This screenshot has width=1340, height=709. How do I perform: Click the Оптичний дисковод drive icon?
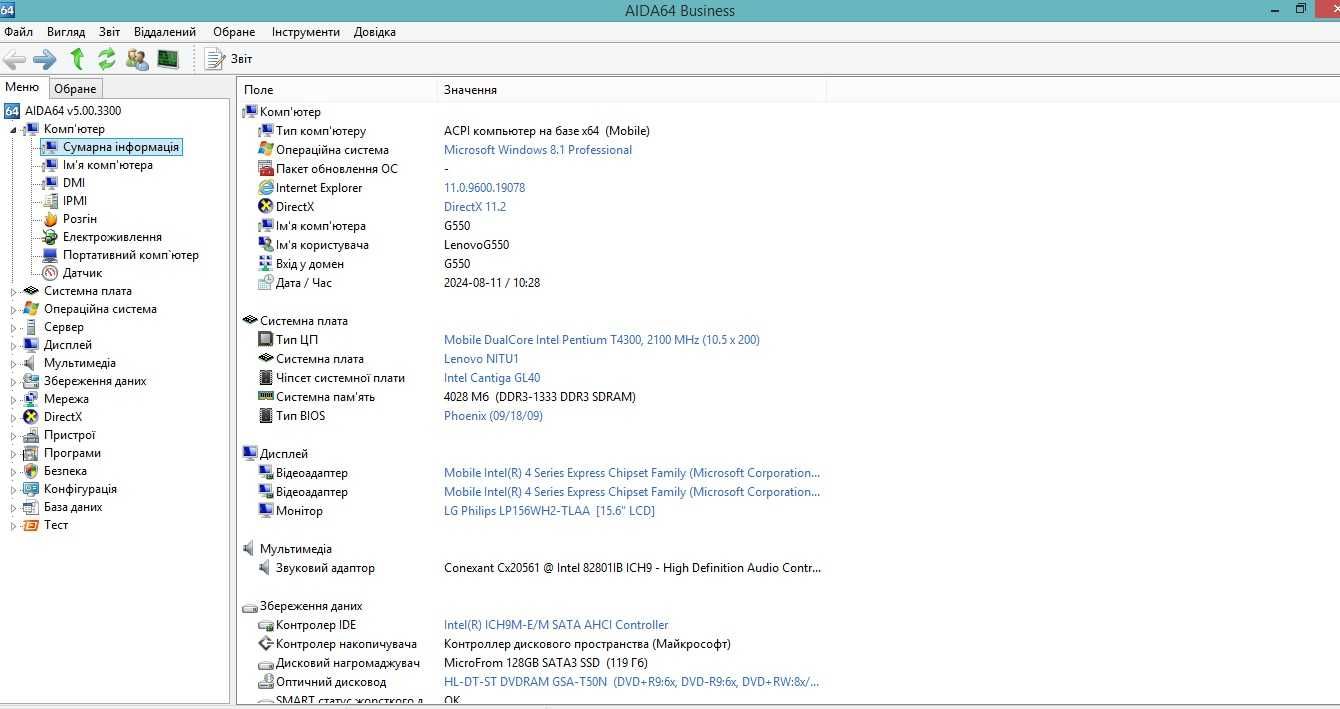click(265, 682)
